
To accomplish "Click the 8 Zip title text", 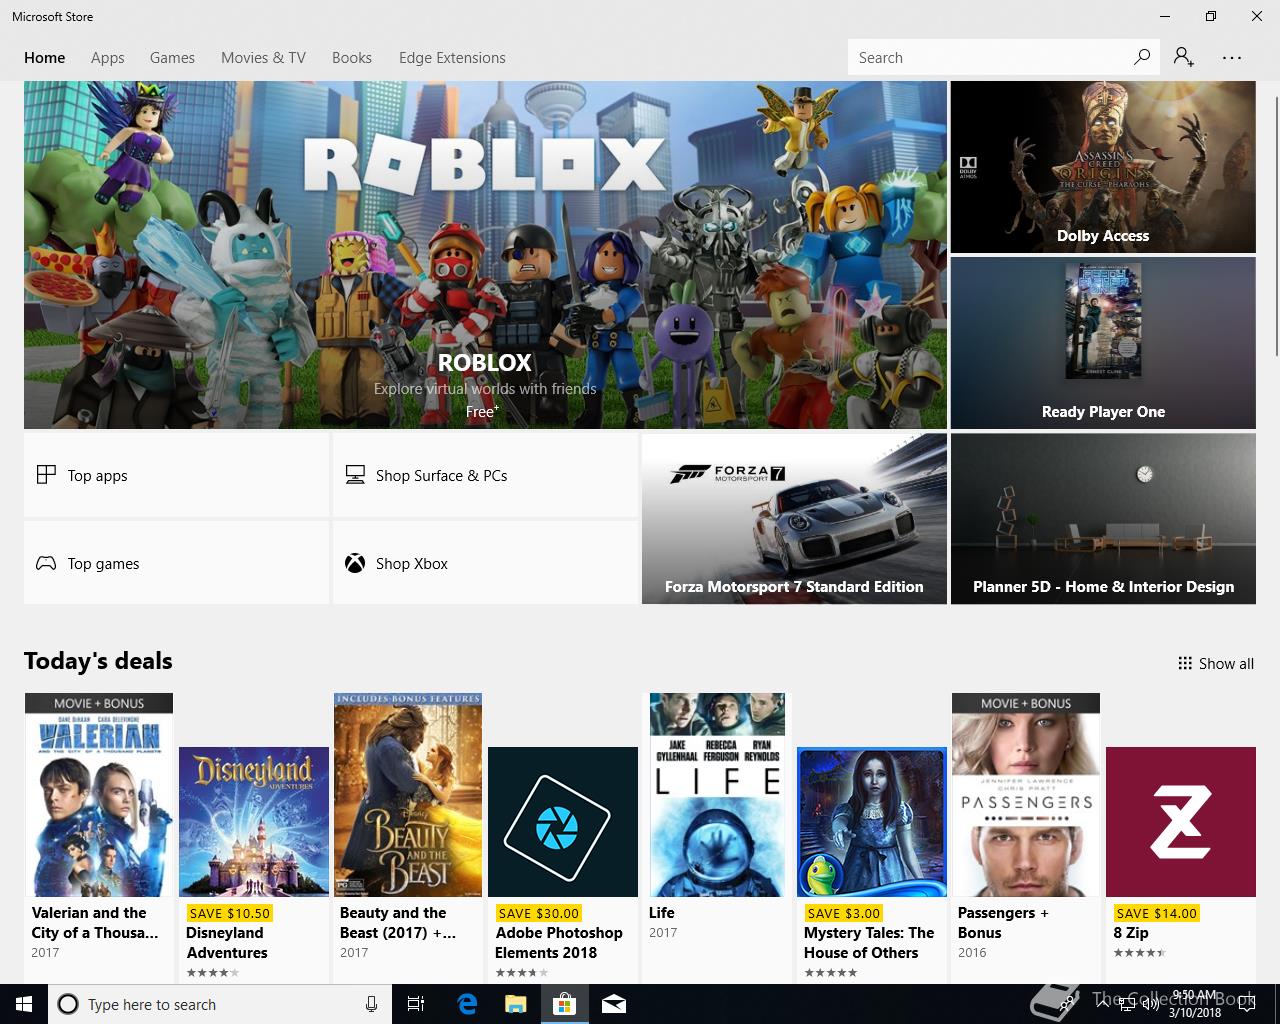I will coord(1131,933).
